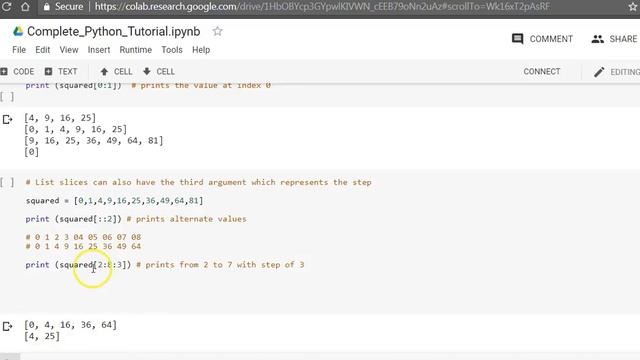
Task: Open the COMMENT panel
Action: pos(542,39)
